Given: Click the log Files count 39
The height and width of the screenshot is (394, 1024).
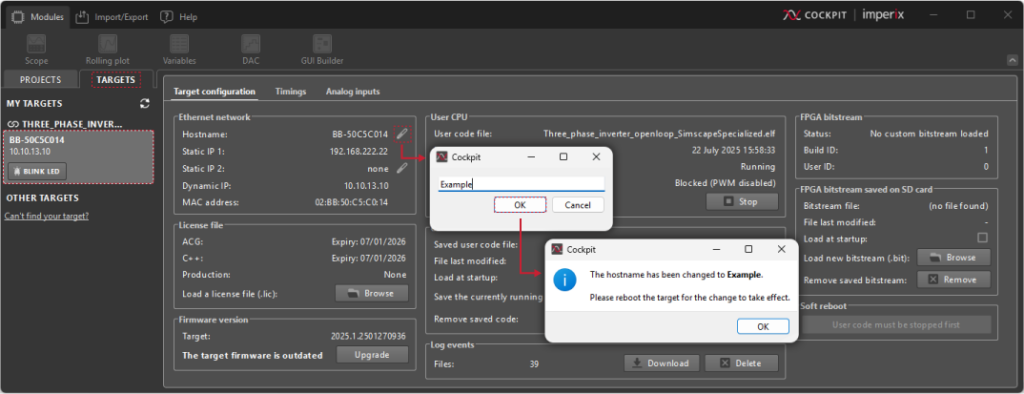Looking at the screenshot, I should coord(534,363).
